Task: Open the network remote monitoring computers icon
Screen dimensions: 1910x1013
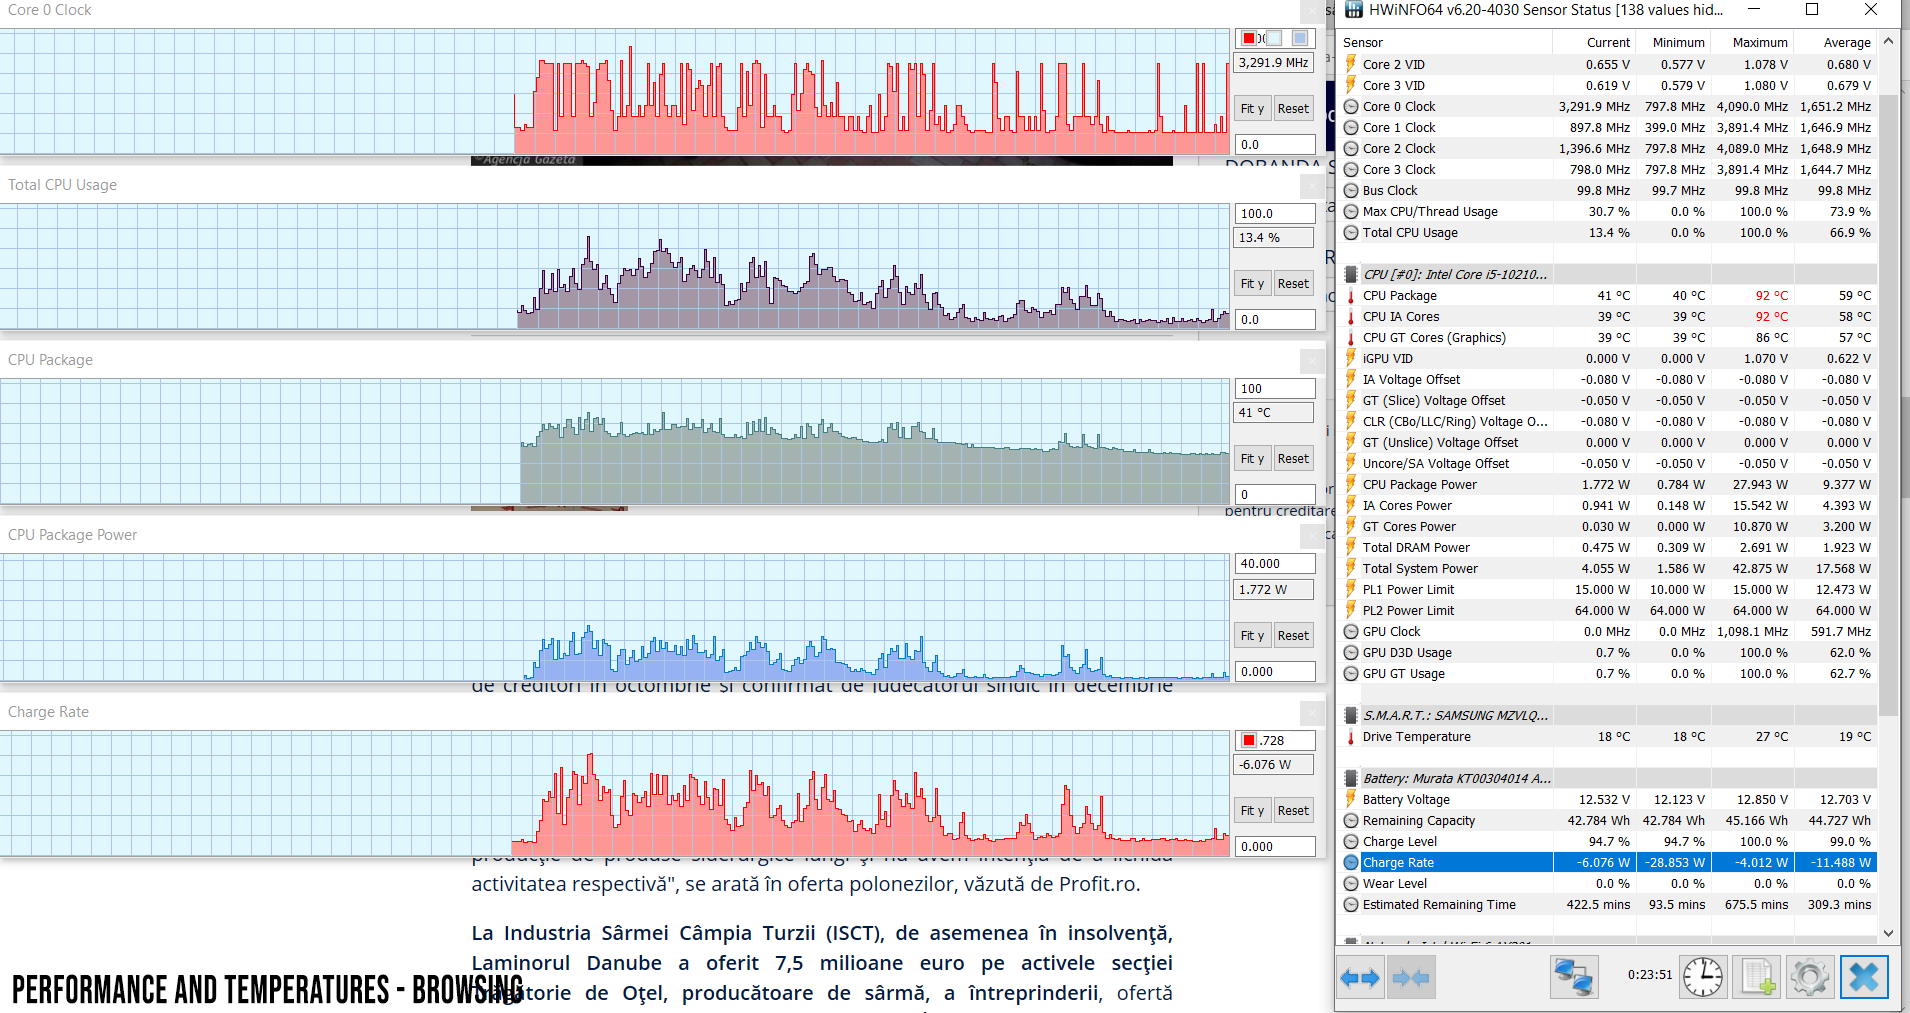Action: coord(1574,977)
